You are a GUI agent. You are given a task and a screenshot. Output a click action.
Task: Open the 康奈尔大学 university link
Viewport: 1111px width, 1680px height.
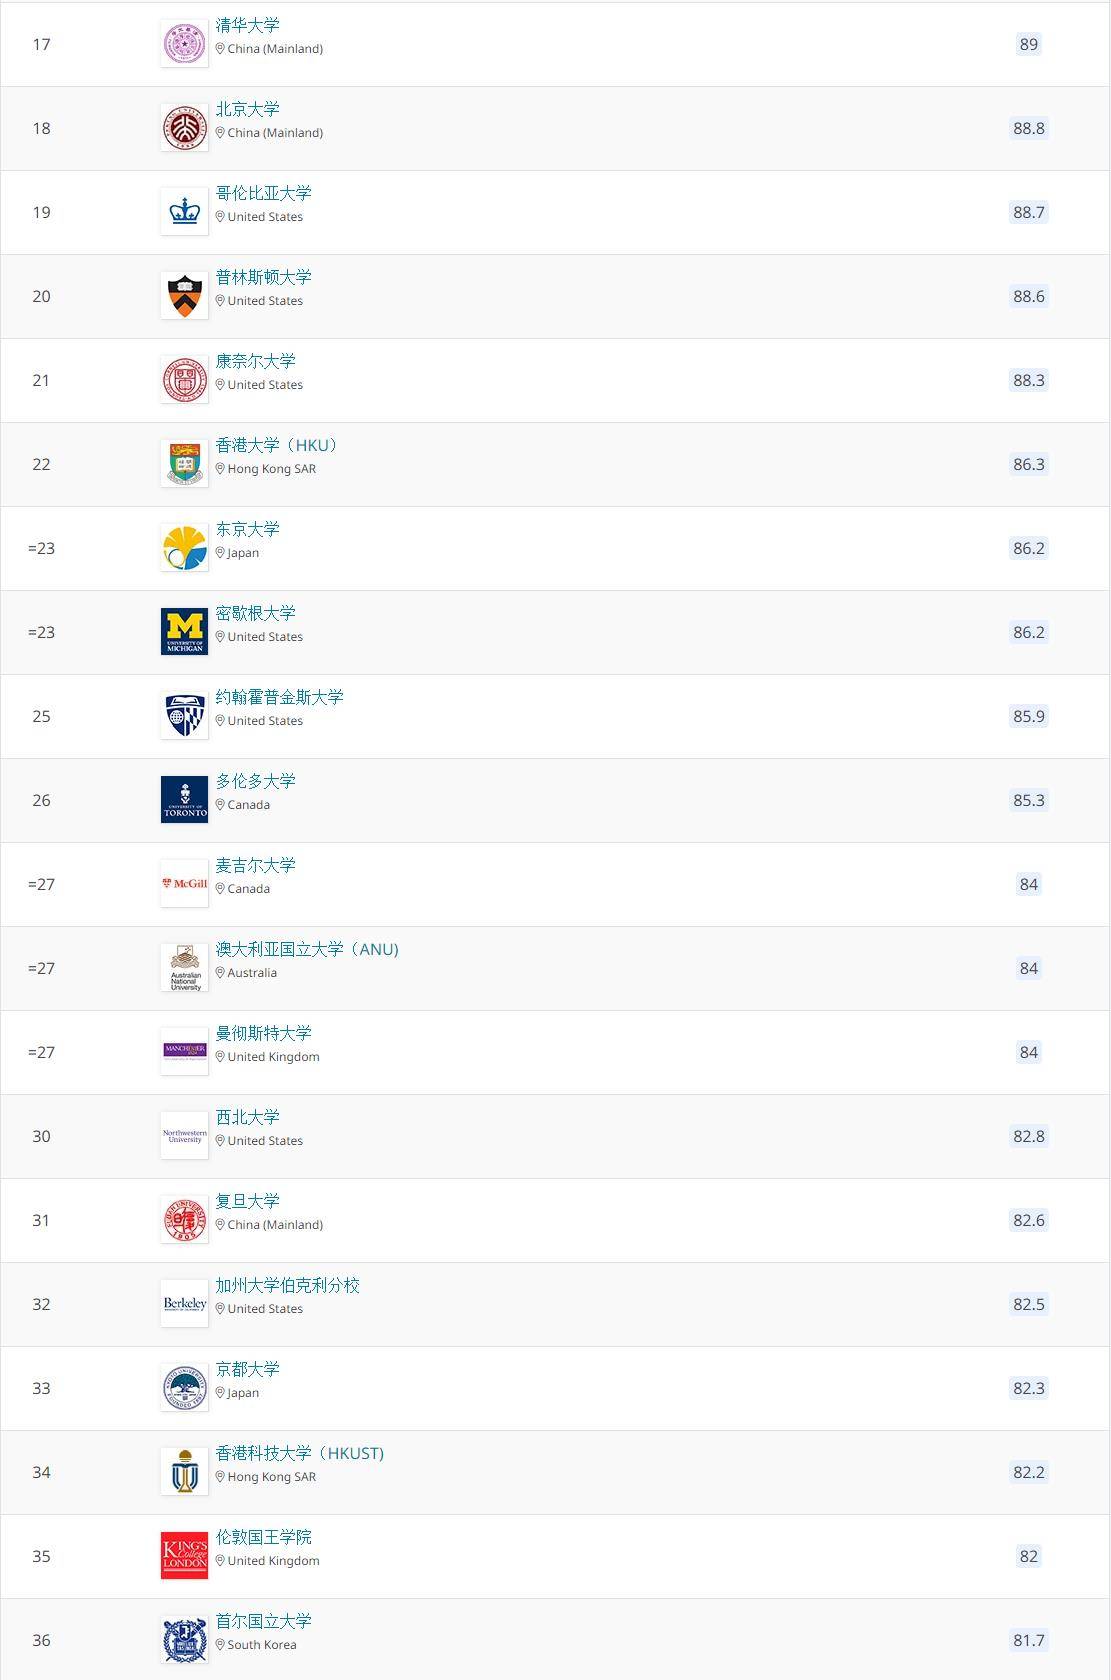(x=256, y=361)
